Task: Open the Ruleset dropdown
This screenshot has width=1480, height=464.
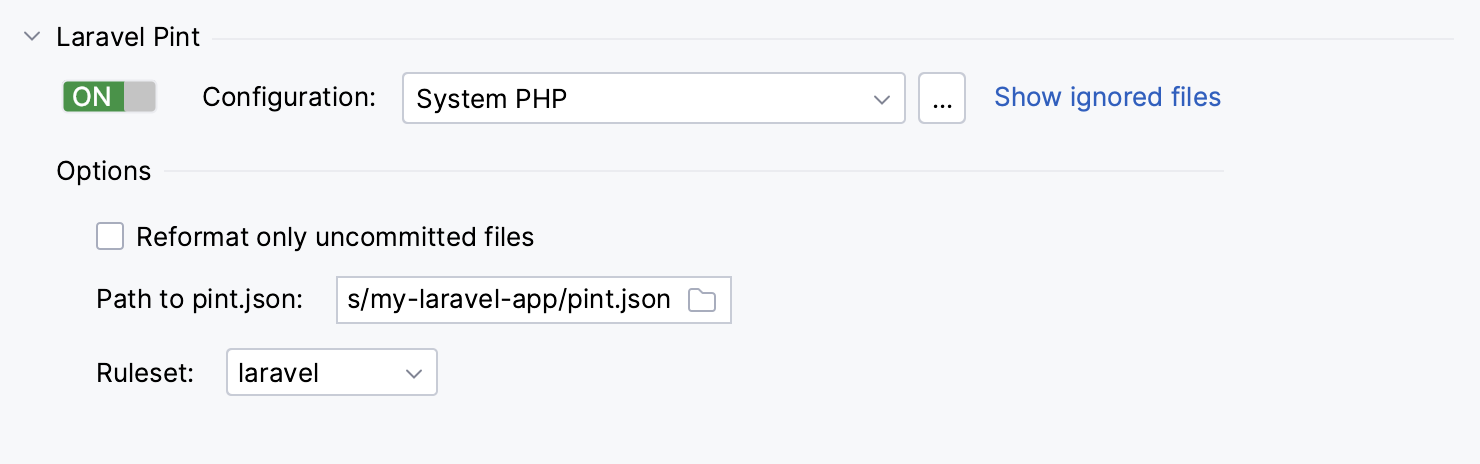Action: 332,374
